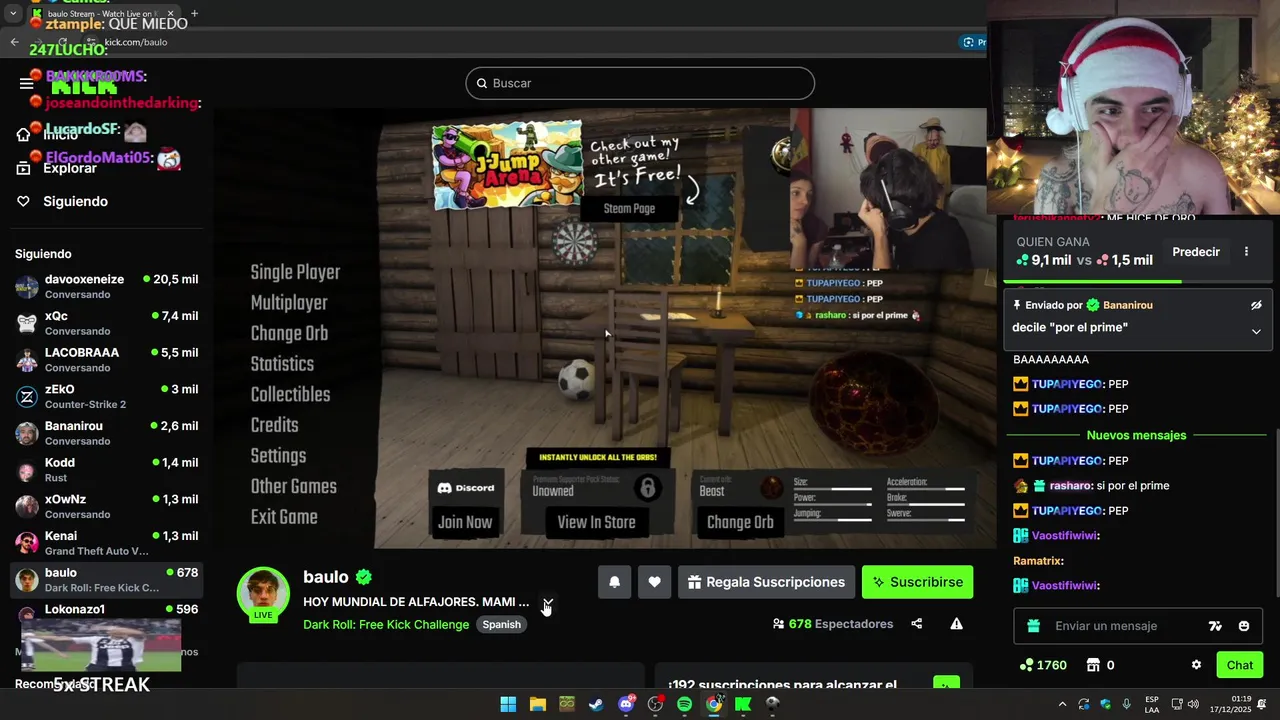The image size is (1280, 720).
Task: Open zEkO Counter-Strike 2 channel
Action: point(106,396)
